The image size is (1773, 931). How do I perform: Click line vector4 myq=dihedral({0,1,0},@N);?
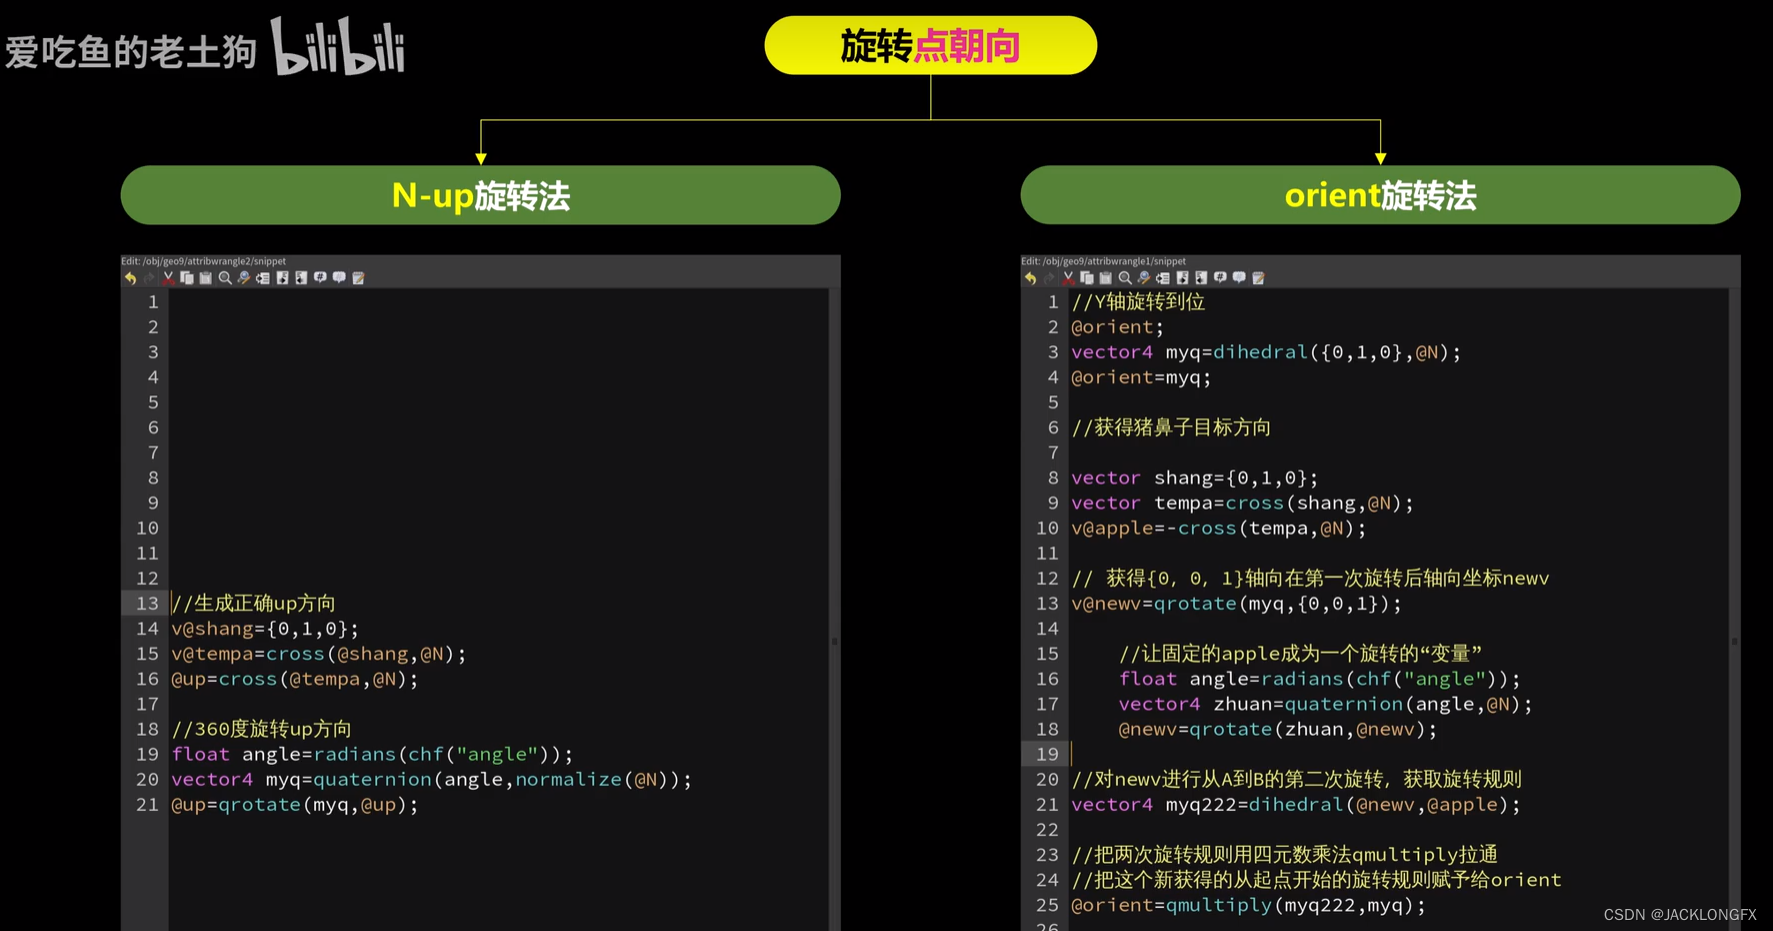(x=1266, y=352)
